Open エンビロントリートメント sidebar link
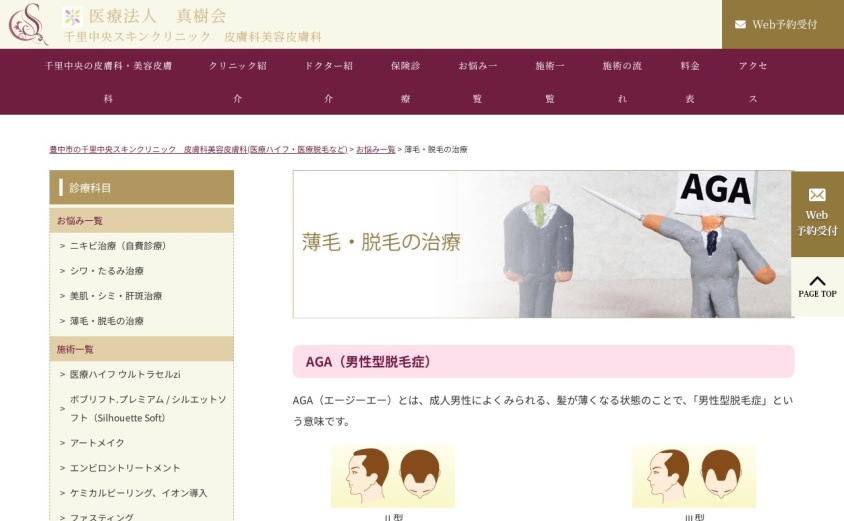Image resolution: width=844 pixels, height=521 pixels. point(125,468)
